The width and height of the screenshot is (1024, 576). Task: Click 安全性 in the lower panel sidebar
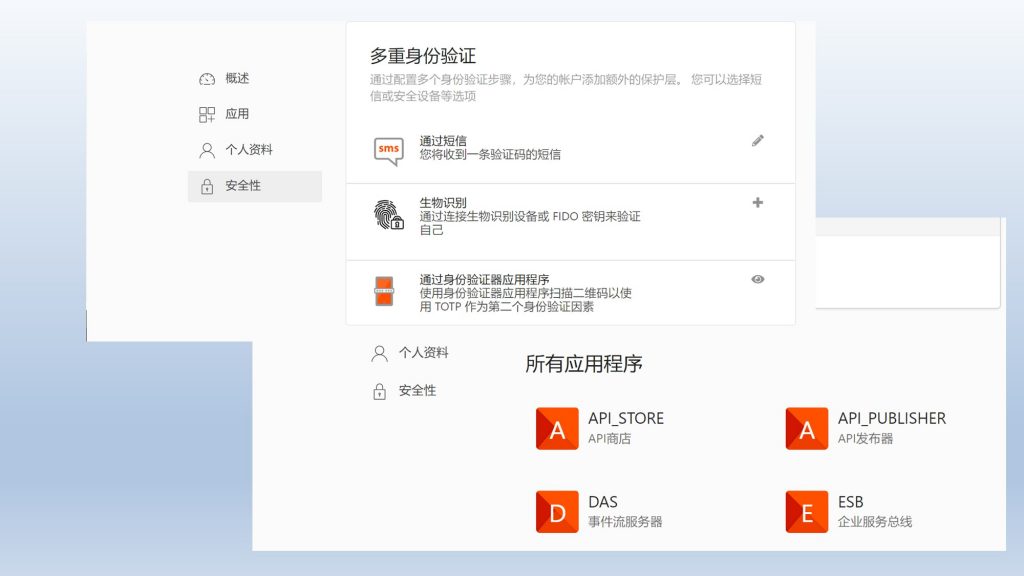click(416, 391)
